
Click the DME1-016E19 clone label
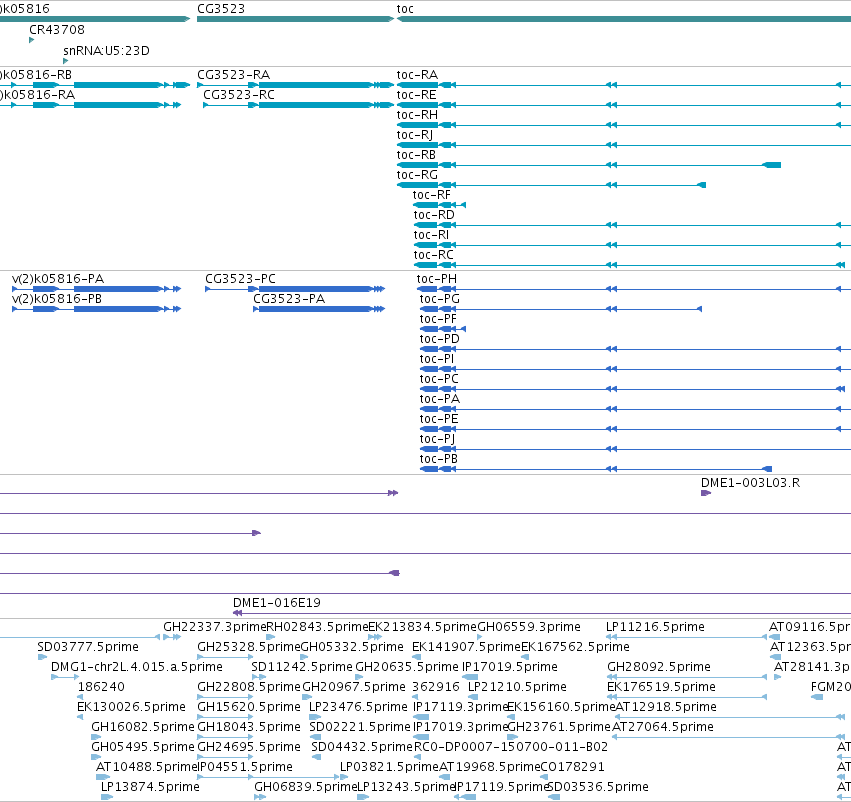click(x=277, y=603)
